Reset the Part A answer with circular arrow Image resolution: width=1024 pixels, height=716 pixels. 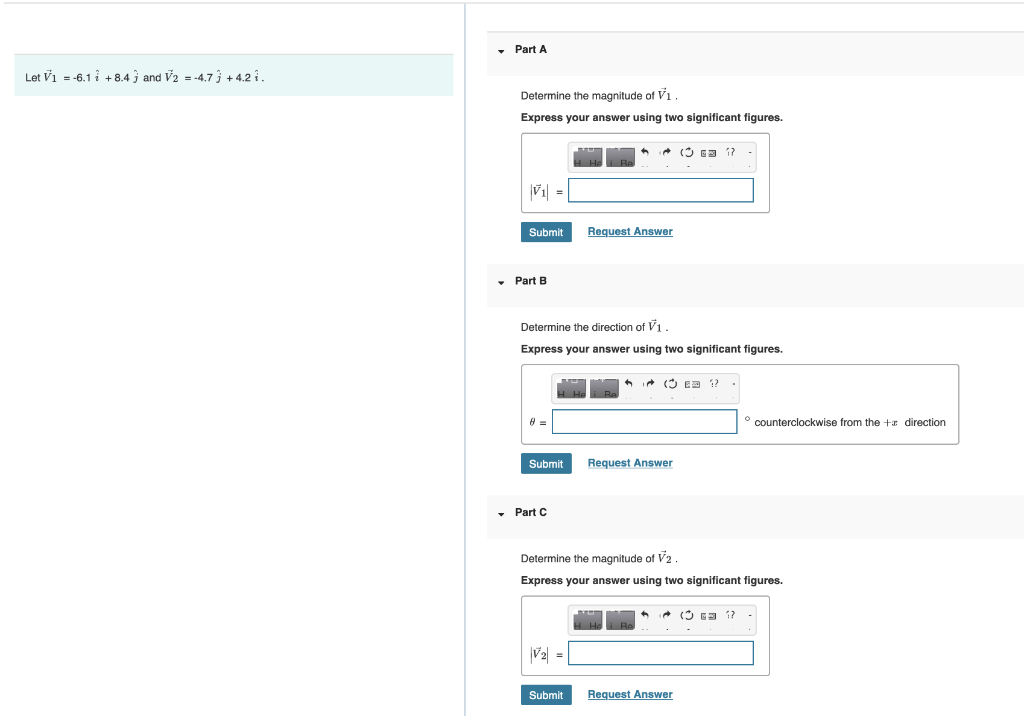point(686,152)
